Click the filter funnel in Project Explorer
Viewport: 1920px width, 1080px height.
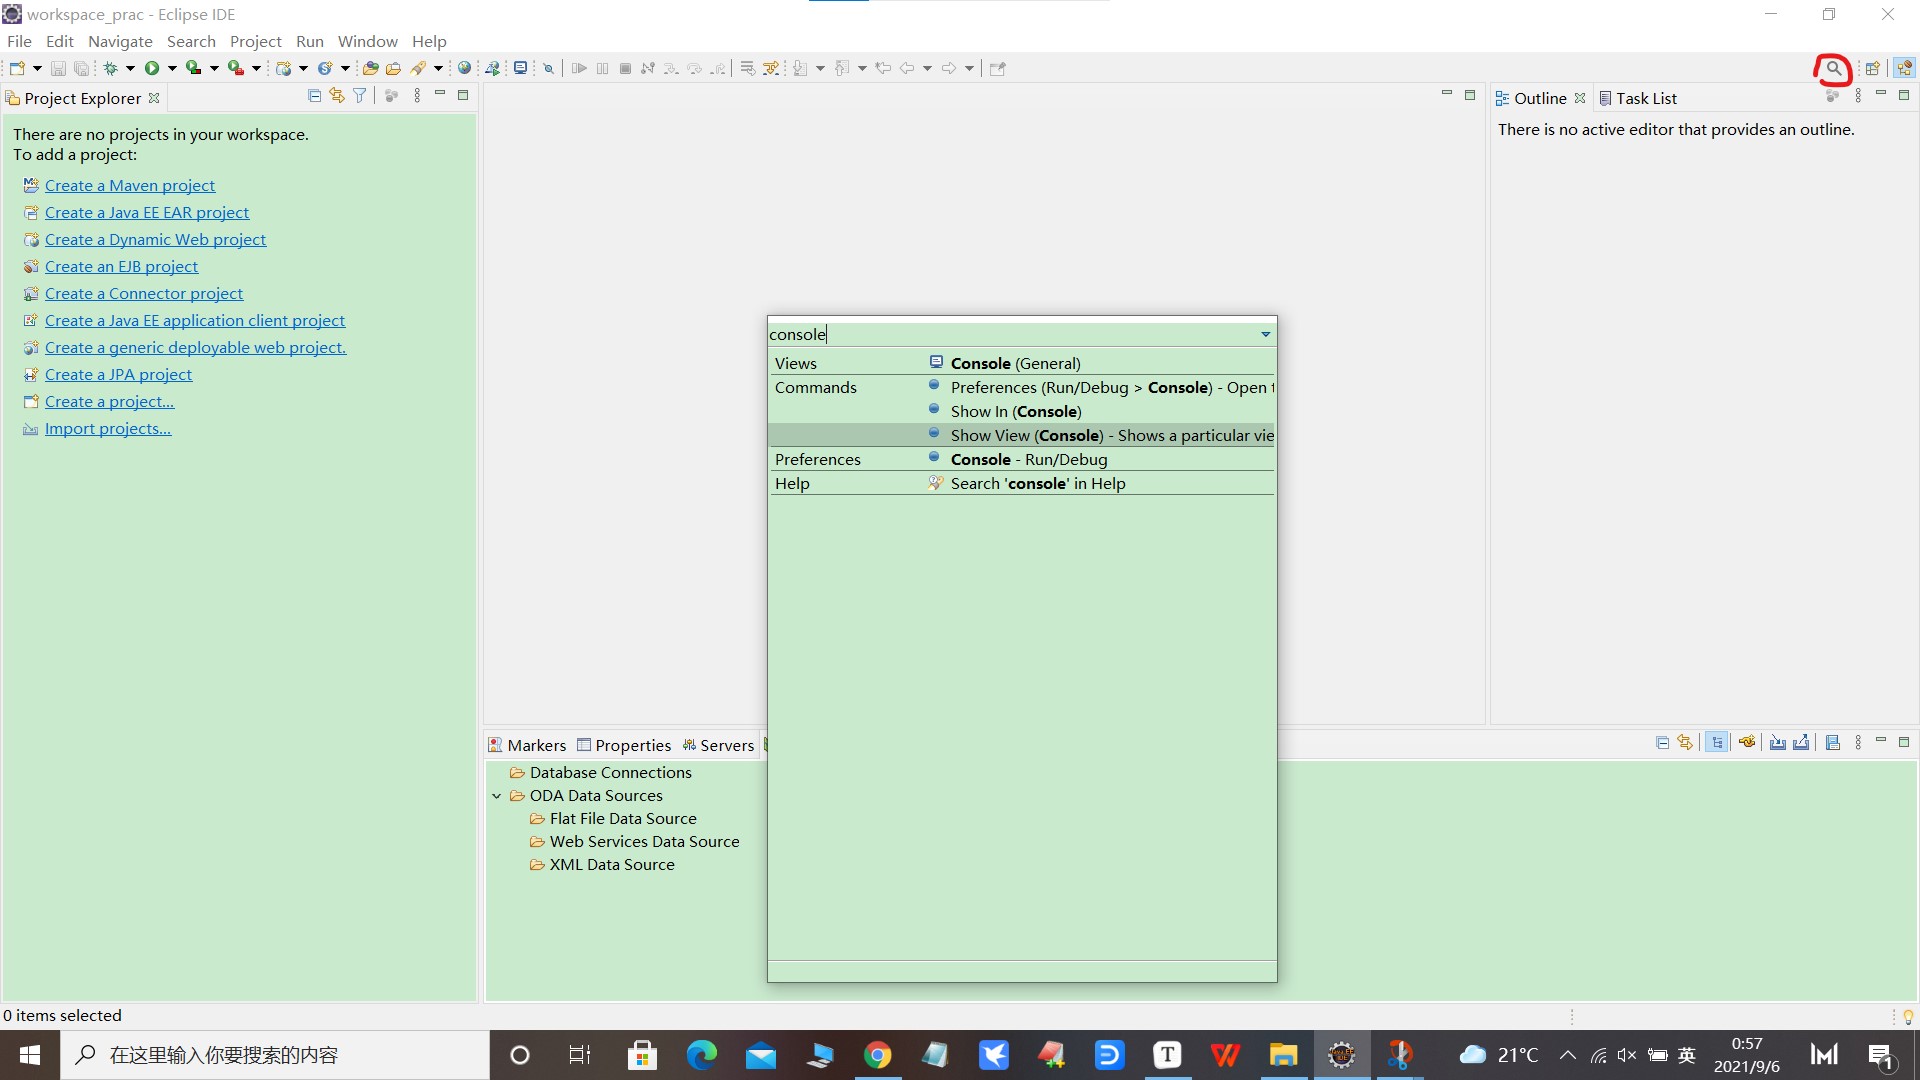[360, 96]
